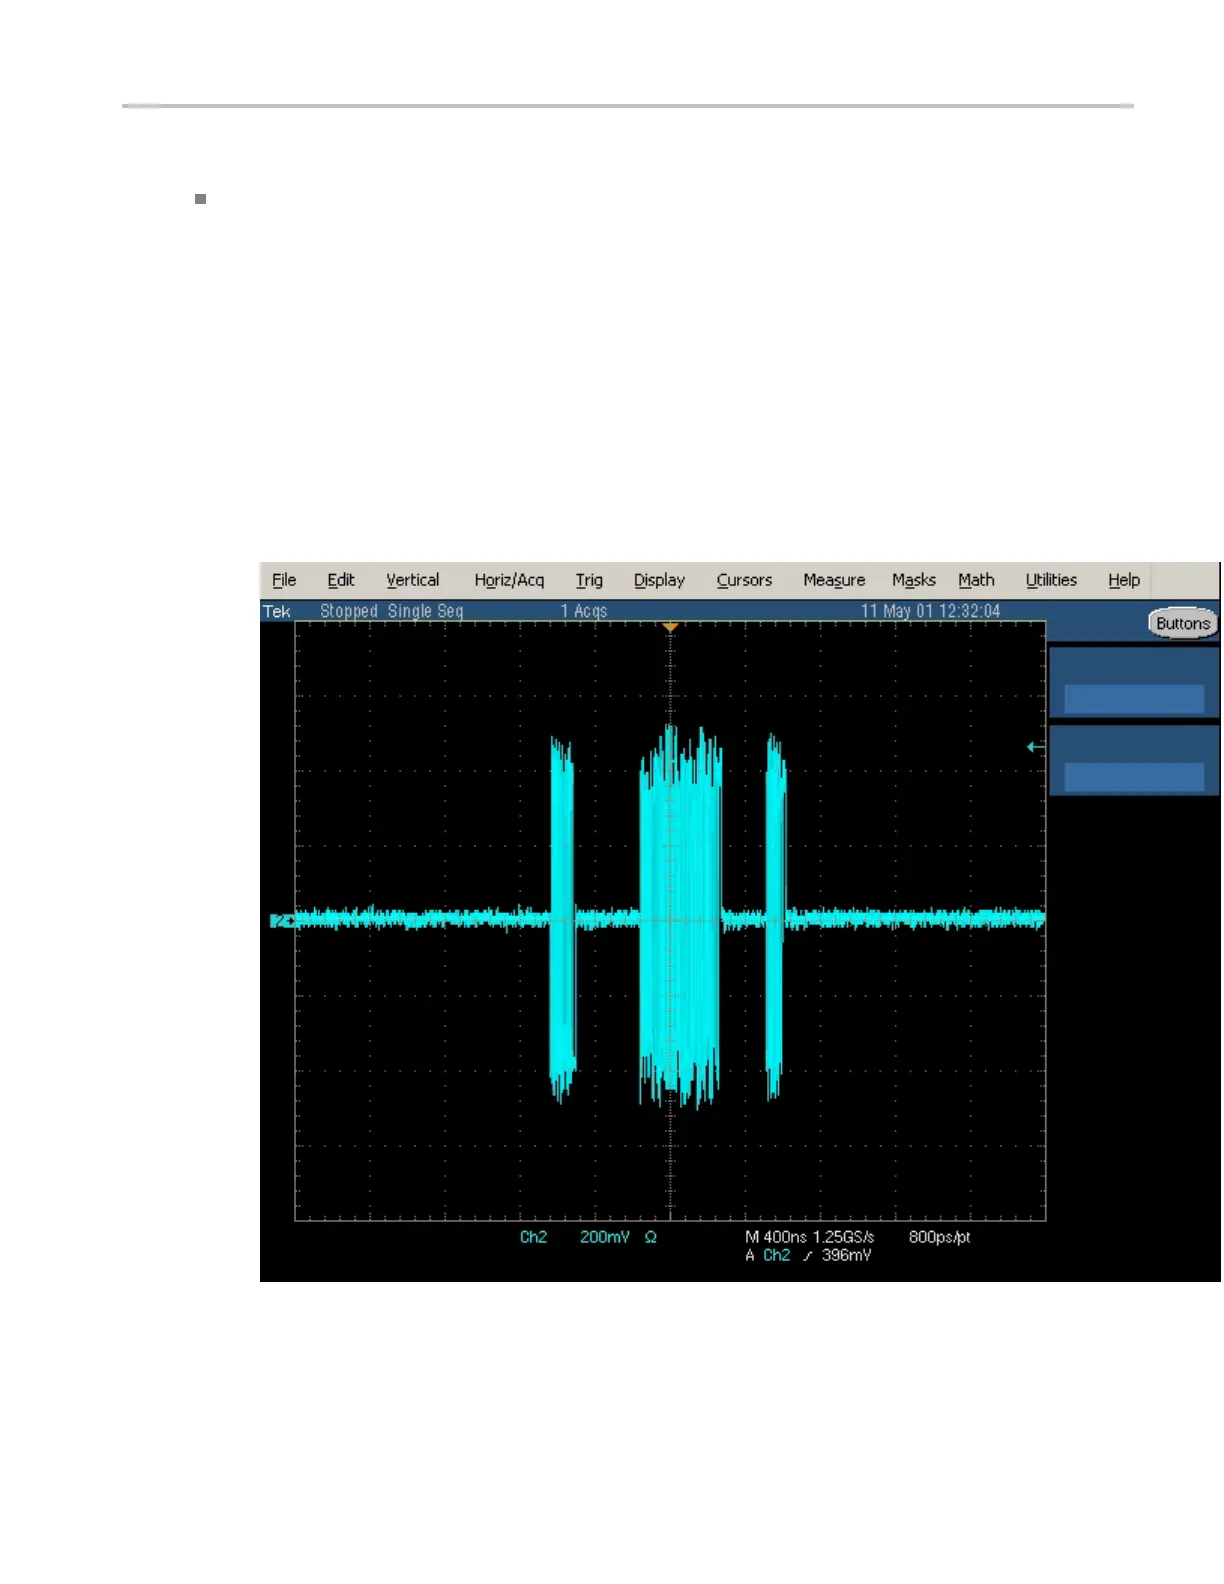Click the M 400ns timebase readout
Viewport: 1224px width, 1584px height.
(776, 1237)
